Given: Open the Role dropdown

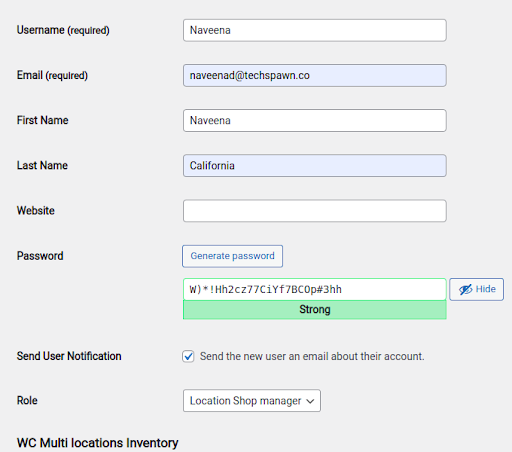Looking at the screenshot, I should [x=252, y=401].
